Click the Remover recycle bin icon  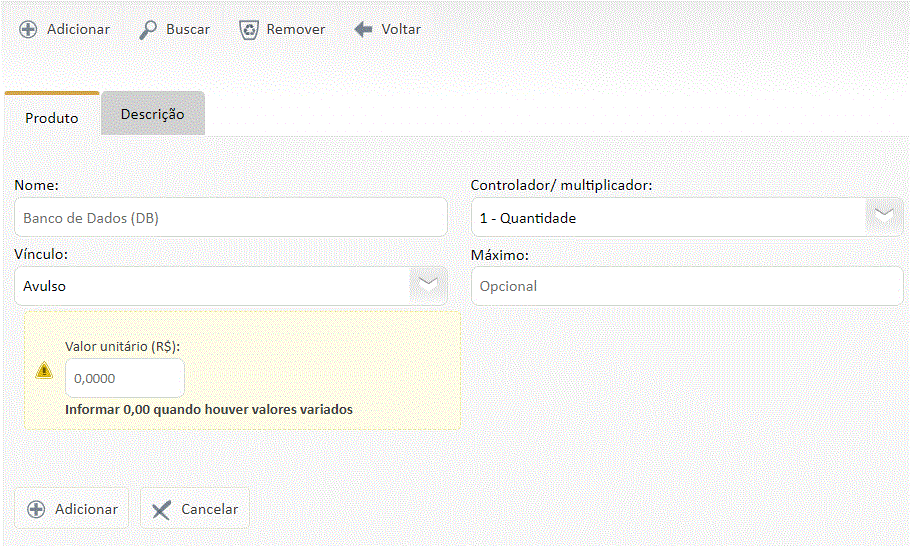(249, 29)
